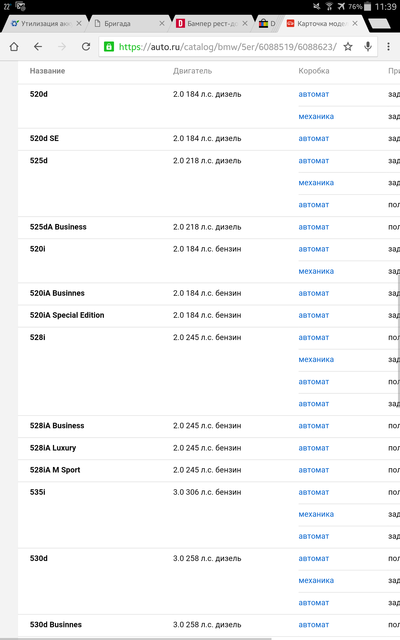This screenshot has width=400, height=640.
Task: Select the 535i model name
Action: click(37, 492)
